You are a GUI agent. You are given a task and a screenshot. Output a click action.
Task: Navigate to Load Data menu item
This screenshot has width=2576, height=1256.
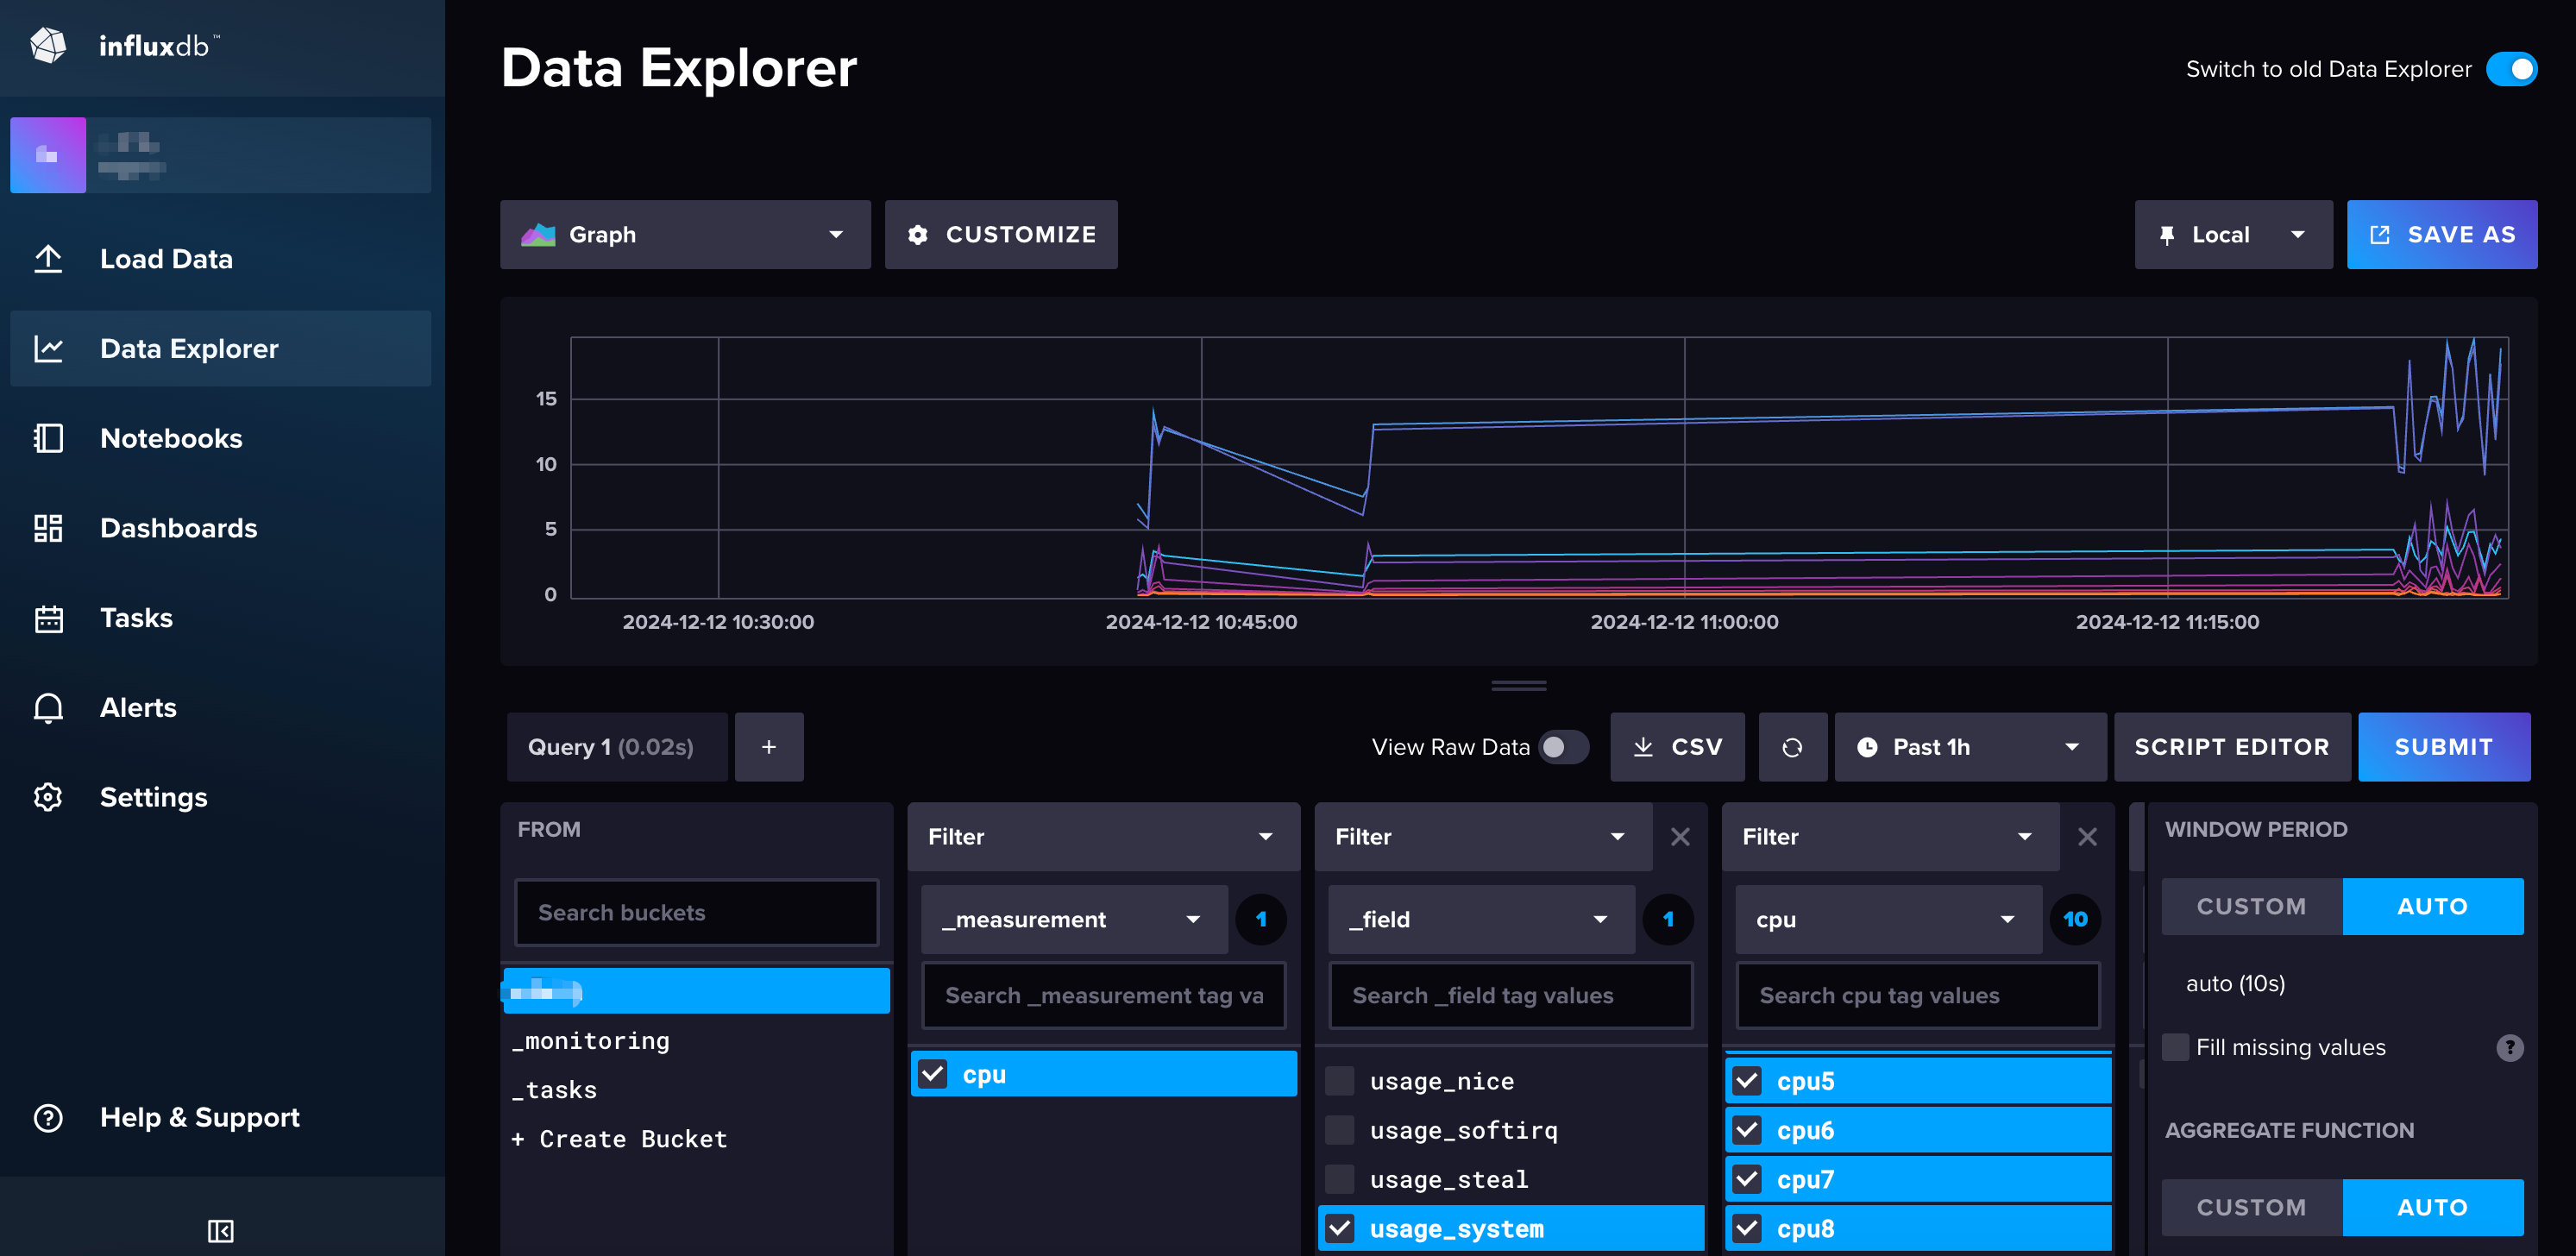click(166, 259)
